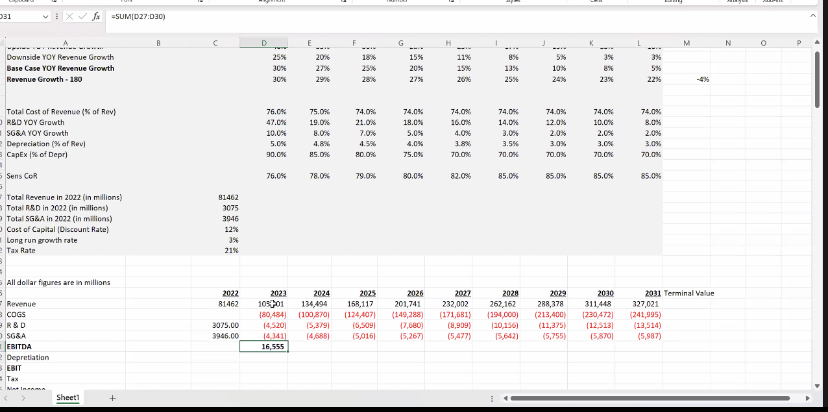The width and height of the screenshot is (828, 412).
Task: Select the 'COGS' row label
Action: click(x=15, y=314)
